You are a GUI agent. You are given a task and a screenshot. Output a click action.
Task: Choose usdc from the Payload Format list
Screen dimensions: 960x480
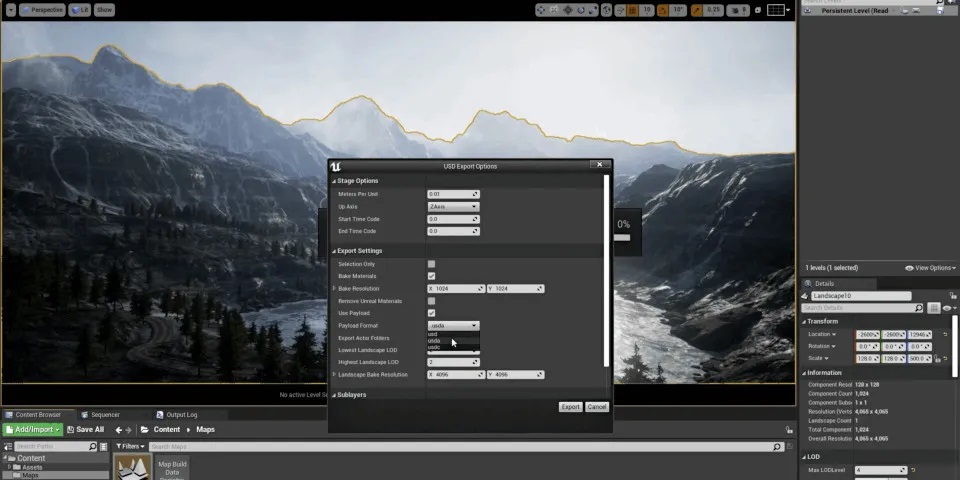pyautogui.click(x=434, y=347)
